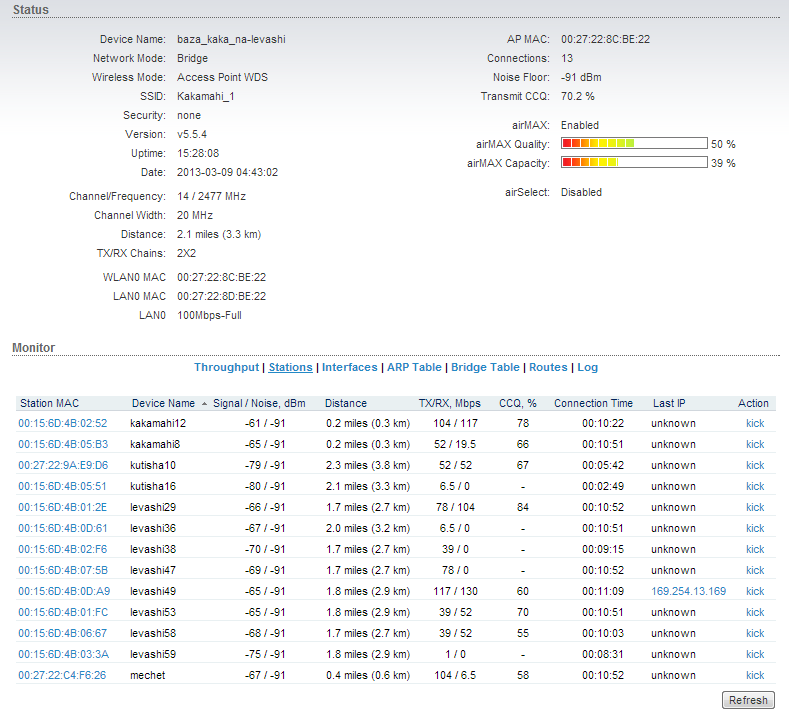789x719 pixels.
Task: Kick the mechet station
Action: 754,675
